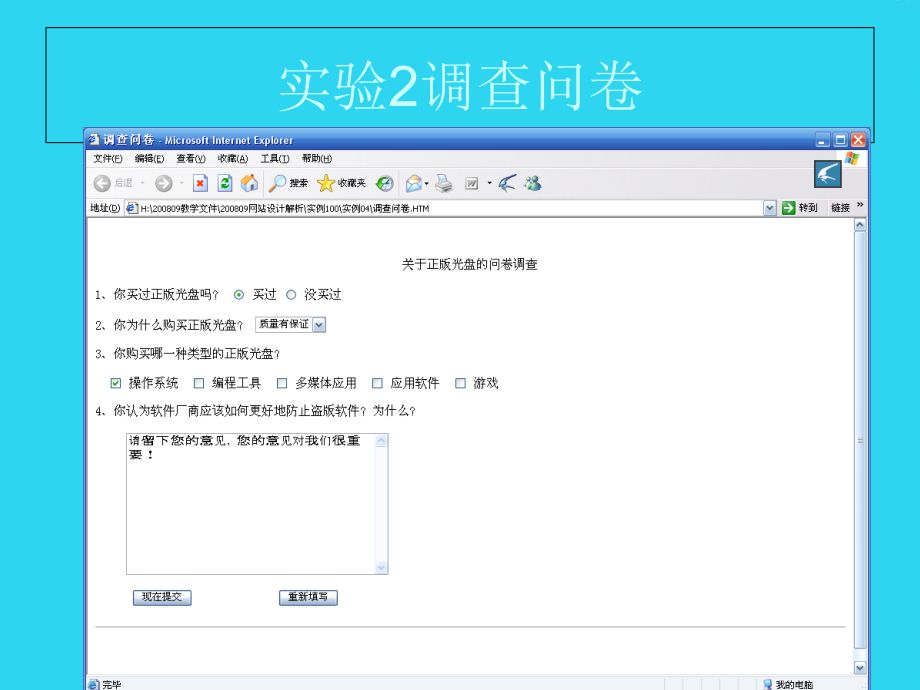Open the 查看(V) menu
Image resolution: width=920 pixels, height=690 pixels.
(191, 159)
